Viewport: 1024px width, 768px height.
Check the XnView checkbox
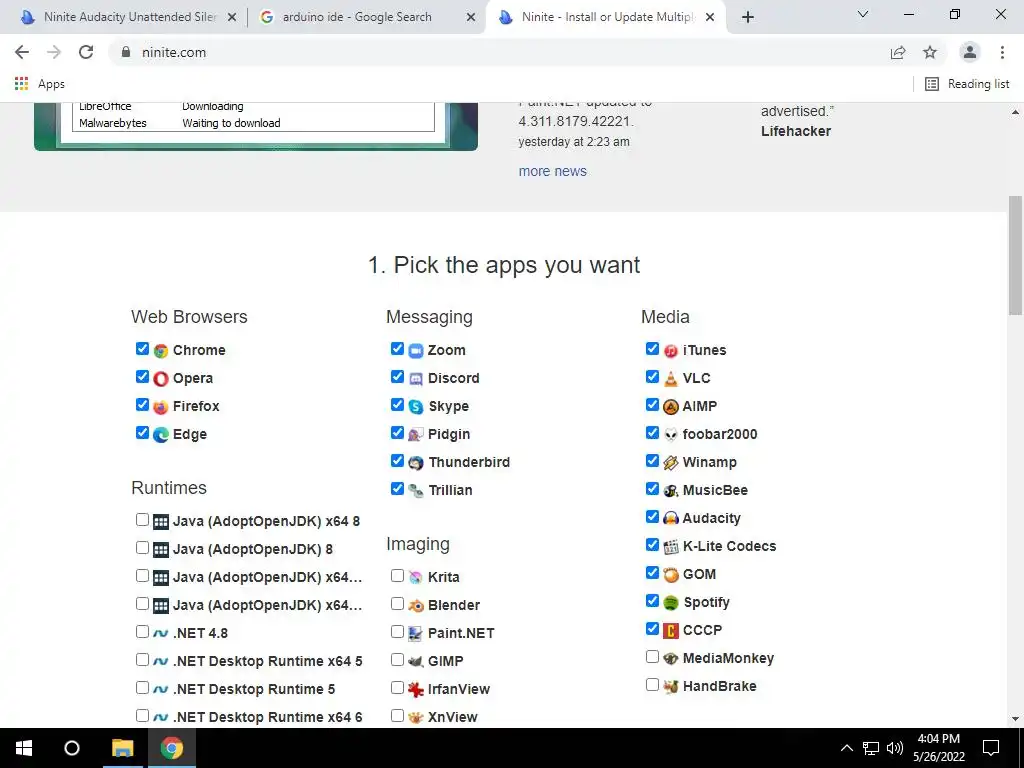coord(397,716)
